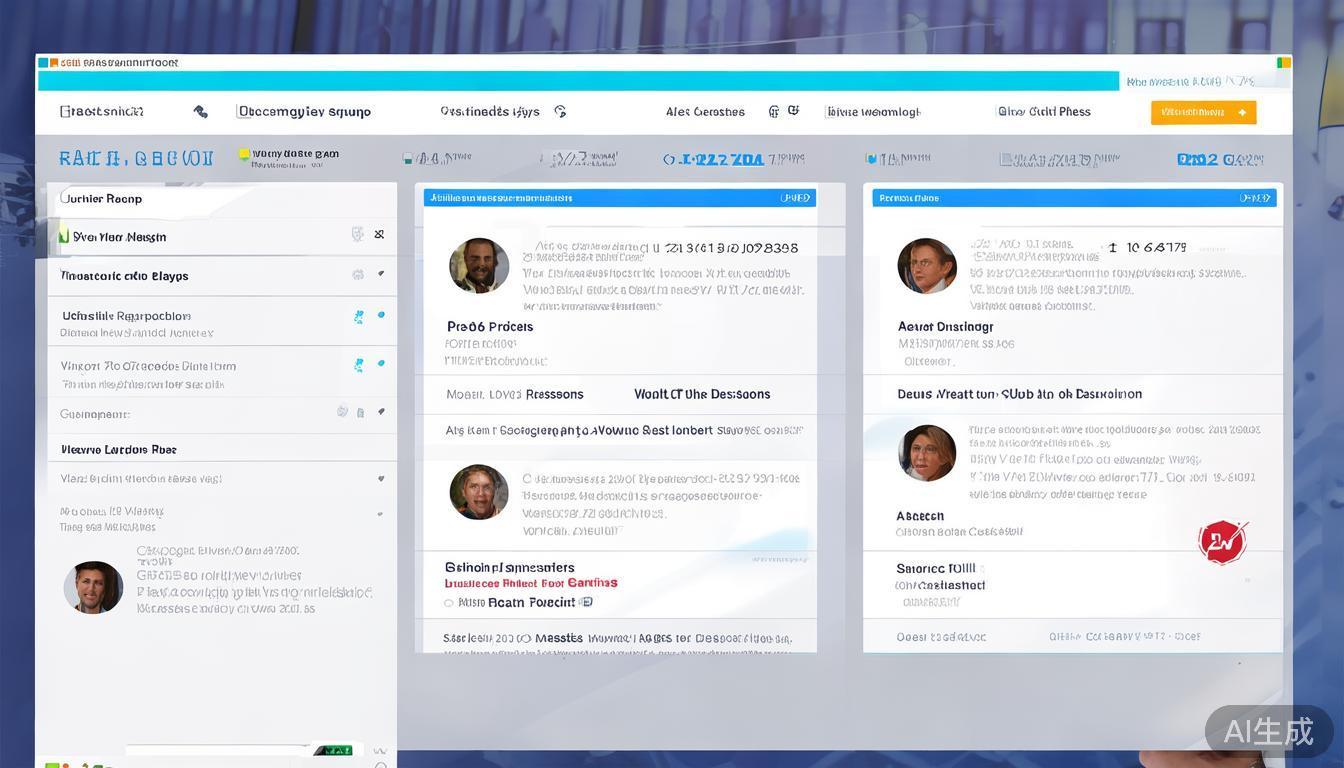This screenshot has width=1344, height=768.
Task: Click the bearded man's avatar in middle card
Action: coord(479,266)
